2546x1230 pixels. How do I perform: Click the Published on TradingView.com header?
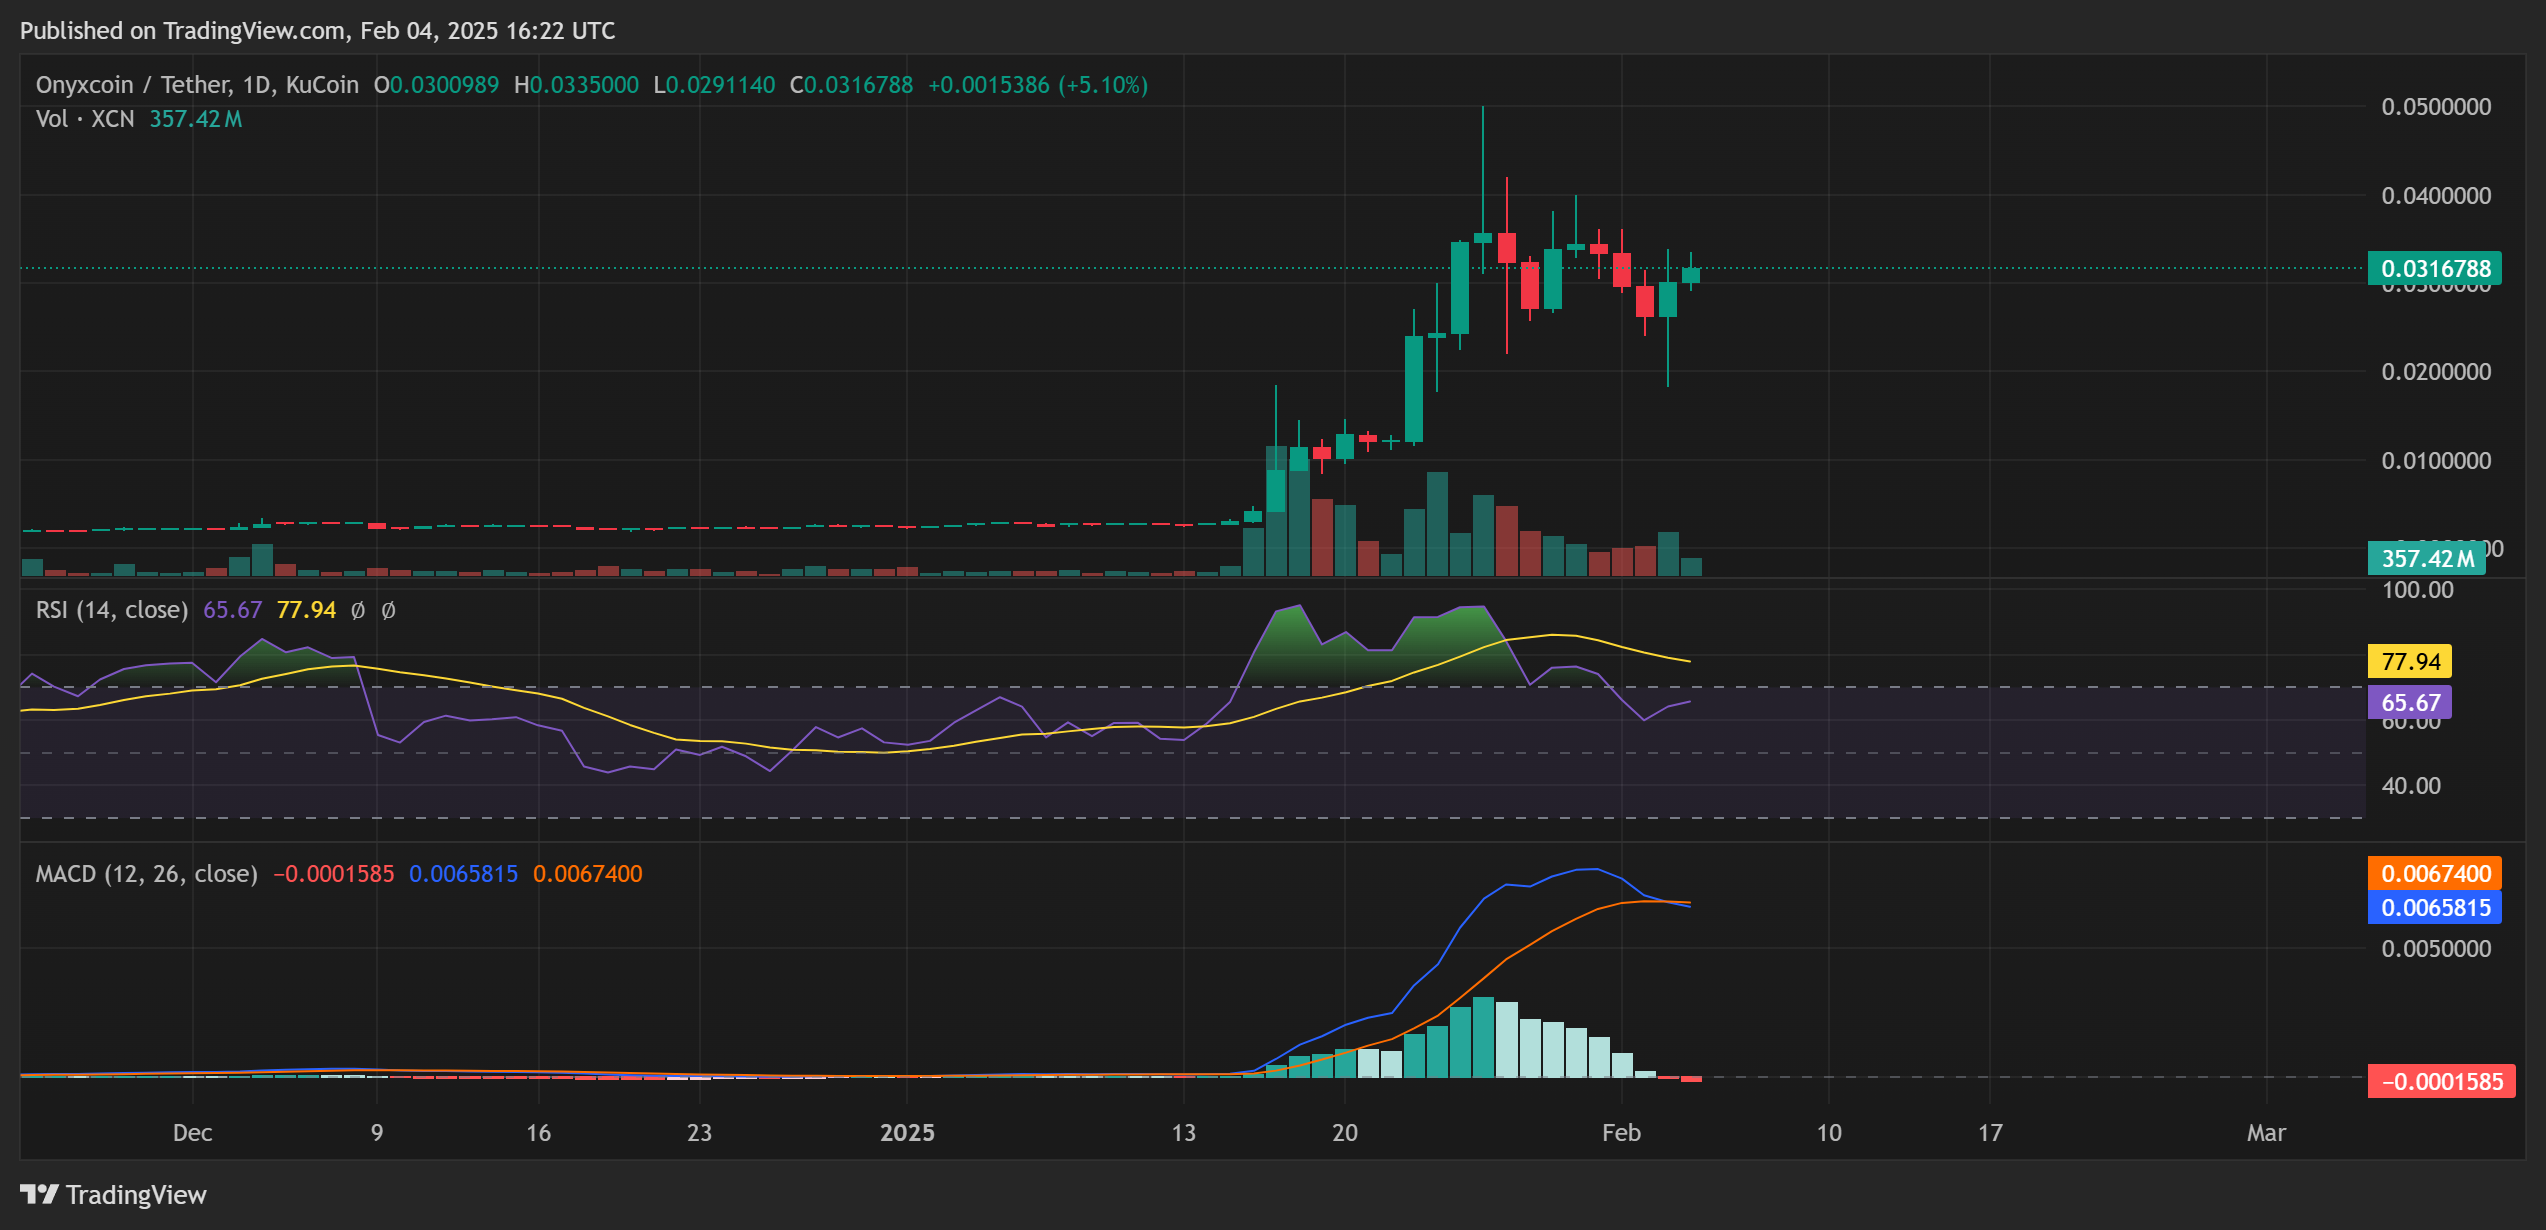317,31
